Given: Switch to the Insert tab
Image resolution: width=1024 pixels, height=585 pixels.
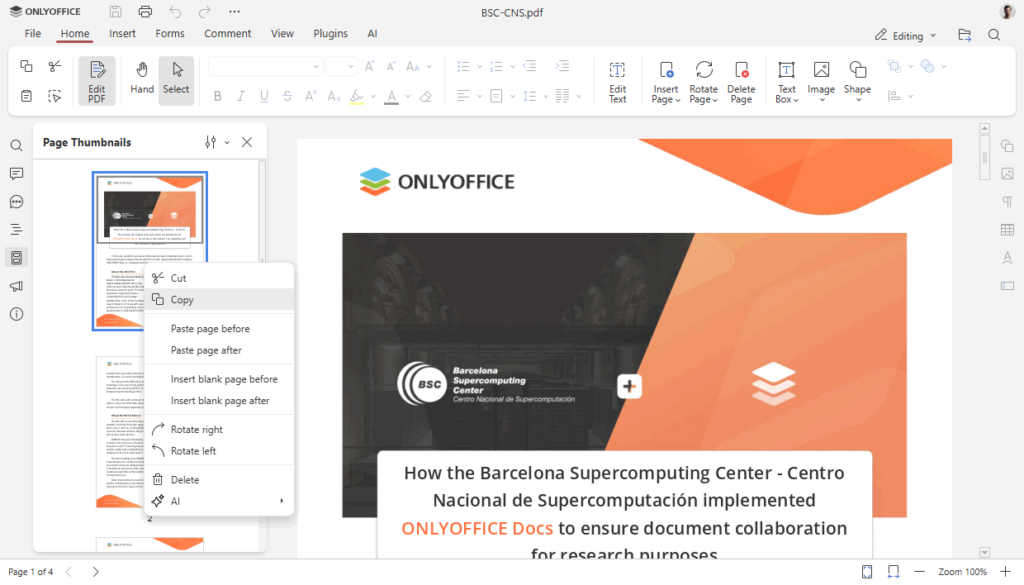Looking at the screenshot, I should tap(121, 33).
